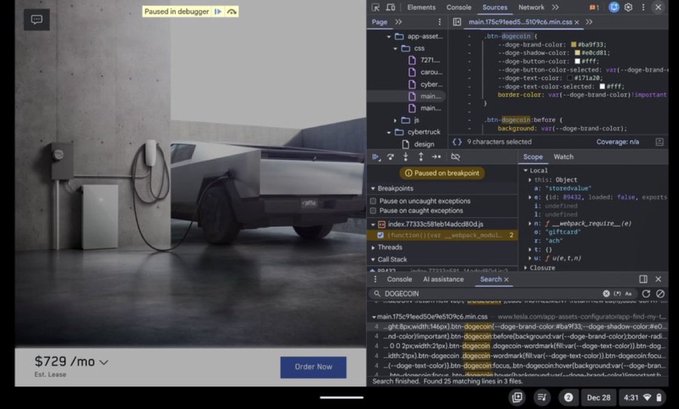Show more open file tabs chevron
The height and width of the screenshot is (409, 679).
click(589, 22)
